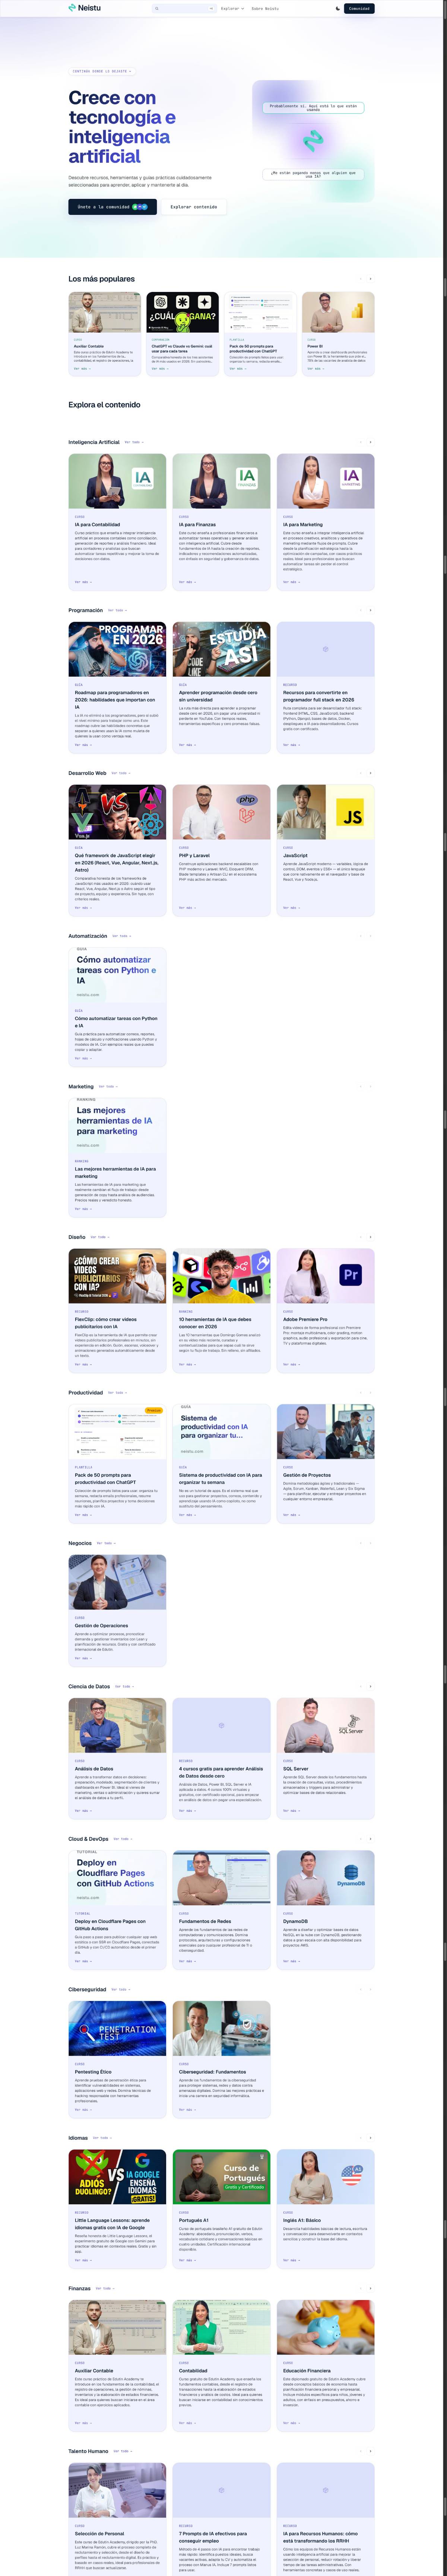Viewport: 447px width, 2576px height.
Task: Open Programar en 2026 roadmap thumbnail
Action: click(x=117, y=649)
